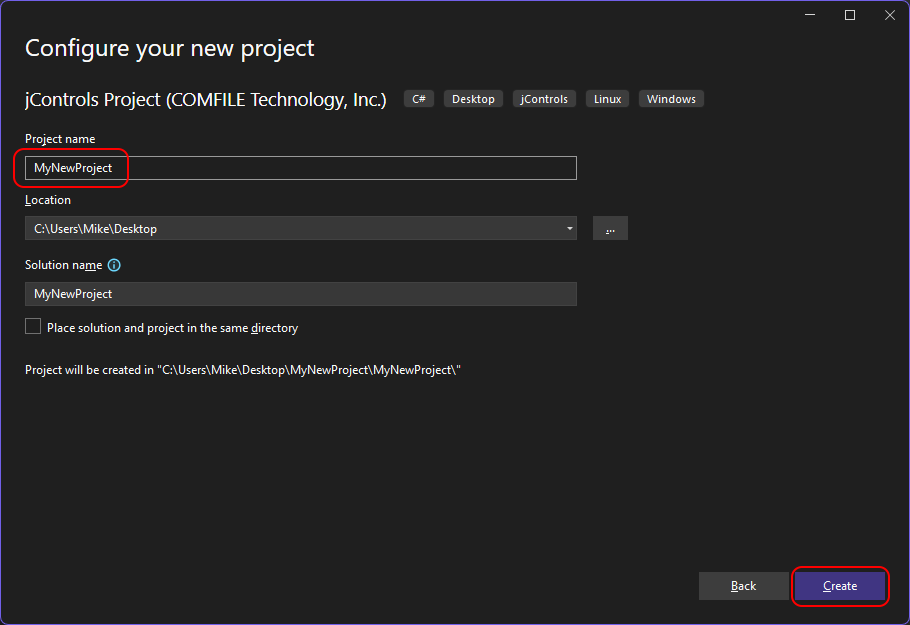Click the Windows platform tag
The height and width of the screenshot is (625, 910).
click(671, 99)
